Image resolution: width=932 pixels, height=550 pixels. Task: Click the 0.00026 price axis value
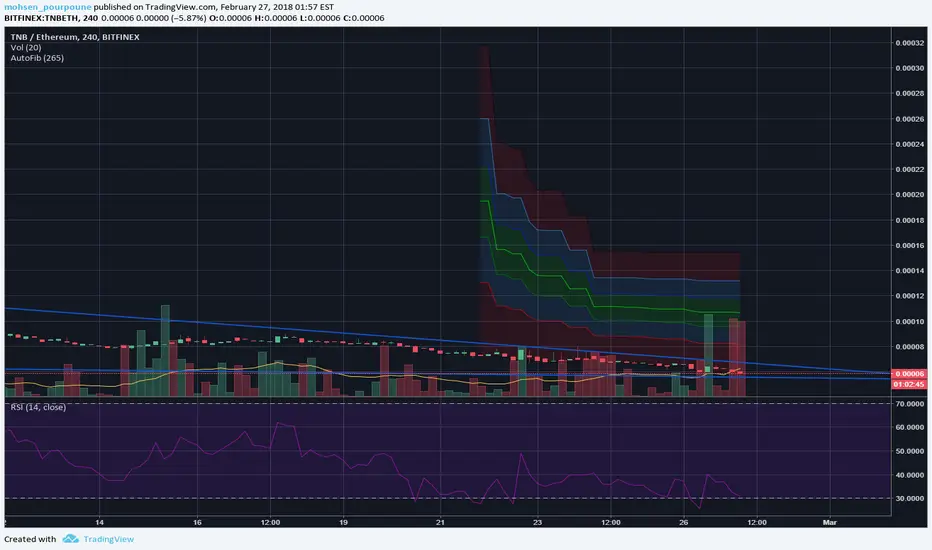coord(909,119)
